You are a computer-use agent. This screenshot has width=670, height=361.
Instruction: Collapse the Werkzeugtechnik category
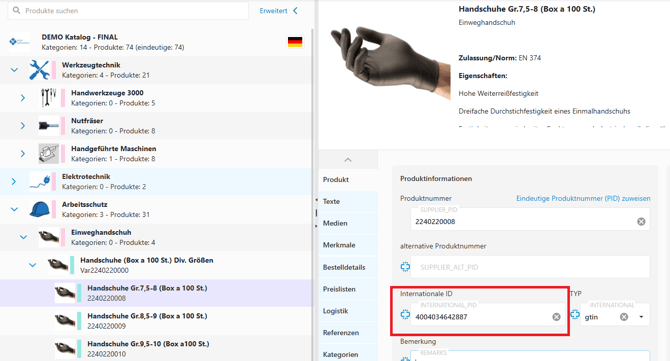[x=14, y=70]
